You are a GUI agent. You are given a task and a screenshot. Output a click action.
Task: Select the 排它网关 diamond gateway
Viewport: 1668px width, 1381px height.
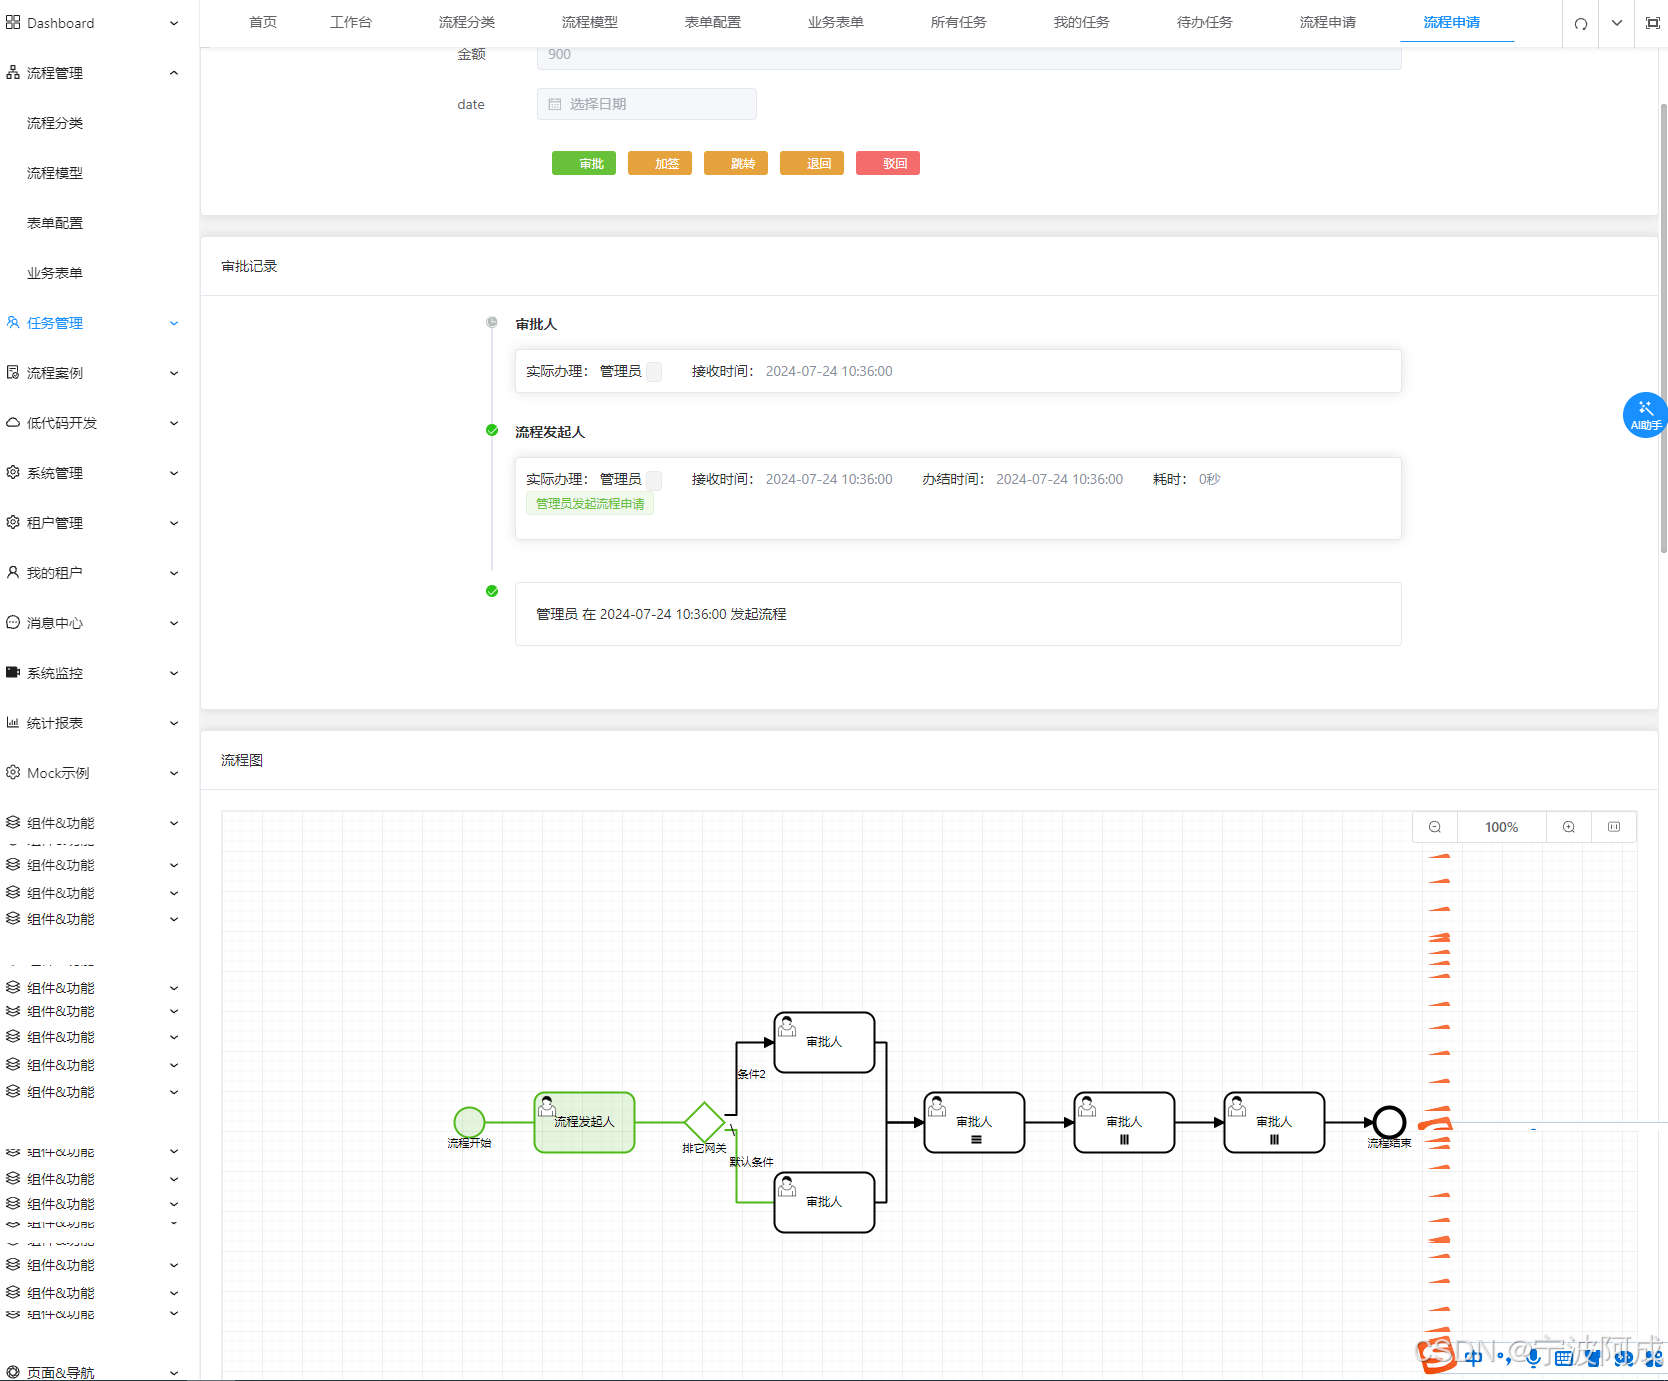point(704,1122)
